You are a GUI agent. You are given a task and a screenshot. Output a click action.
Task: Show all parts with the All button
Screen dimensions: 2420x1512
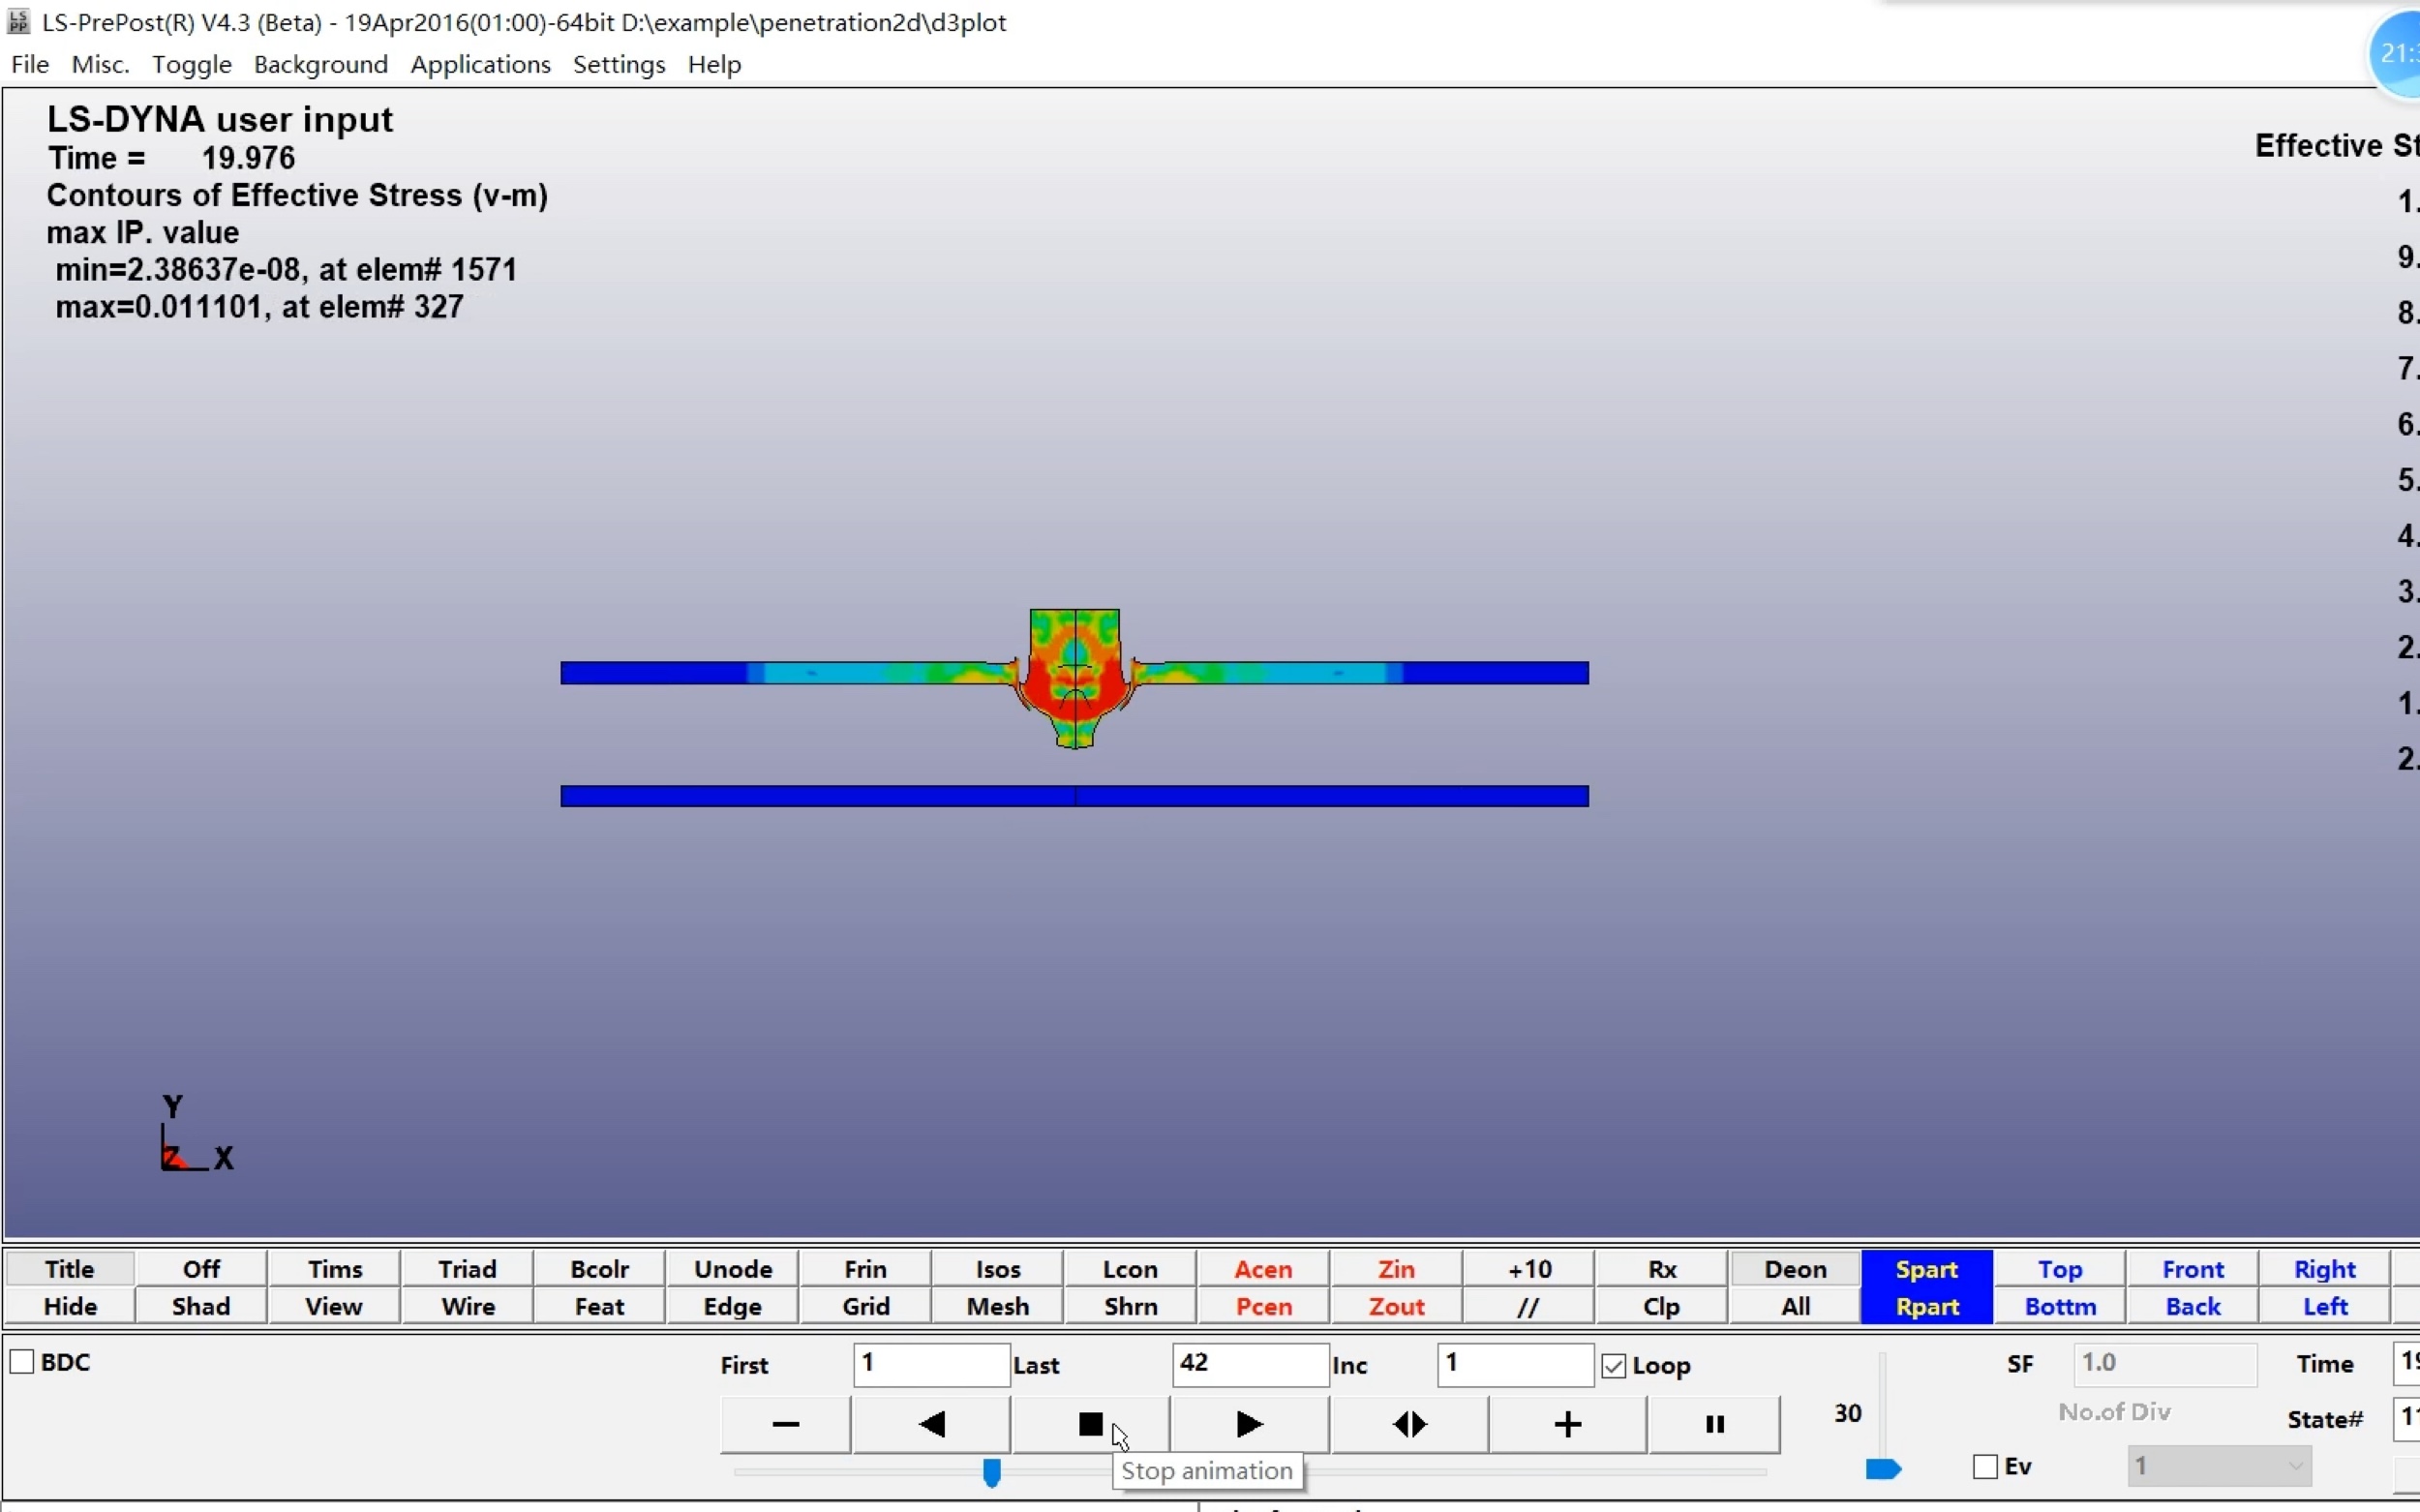pyautogui.click(x=1794, y=1306)
